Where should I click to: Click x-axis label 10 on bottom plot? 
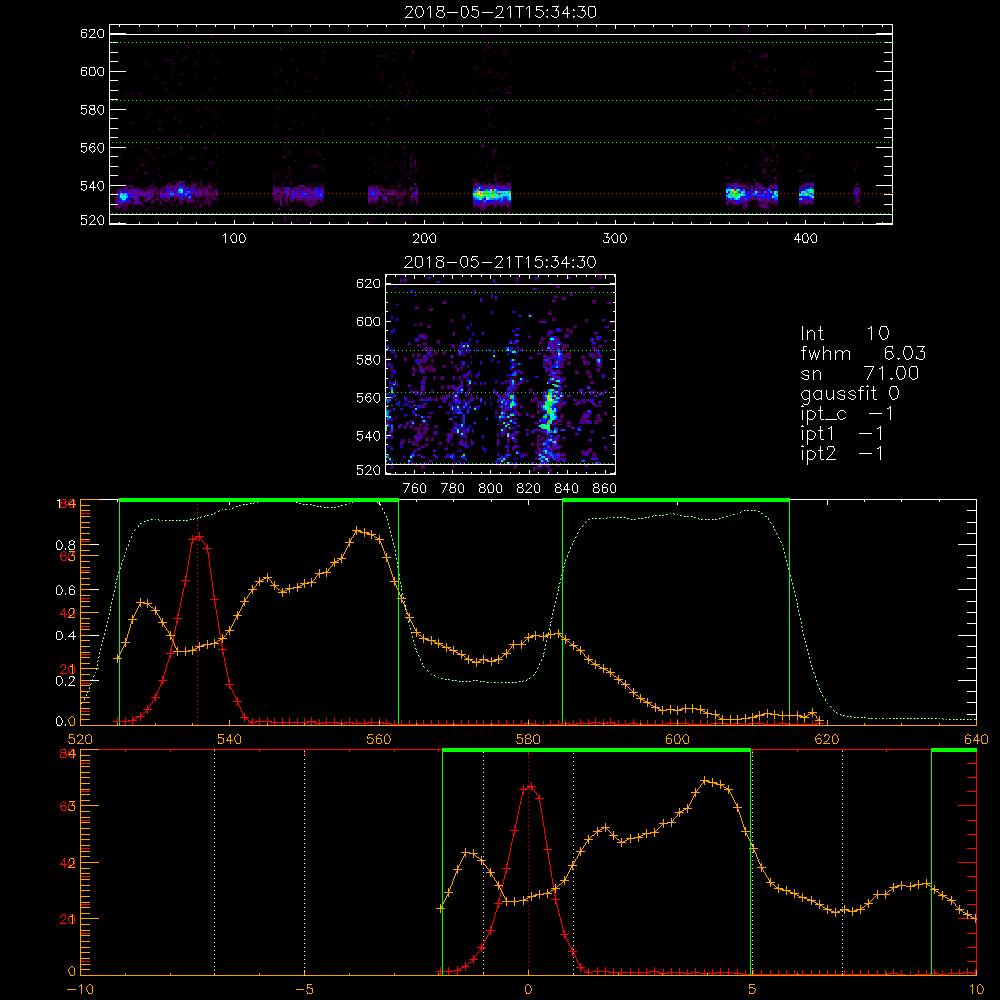976,989
